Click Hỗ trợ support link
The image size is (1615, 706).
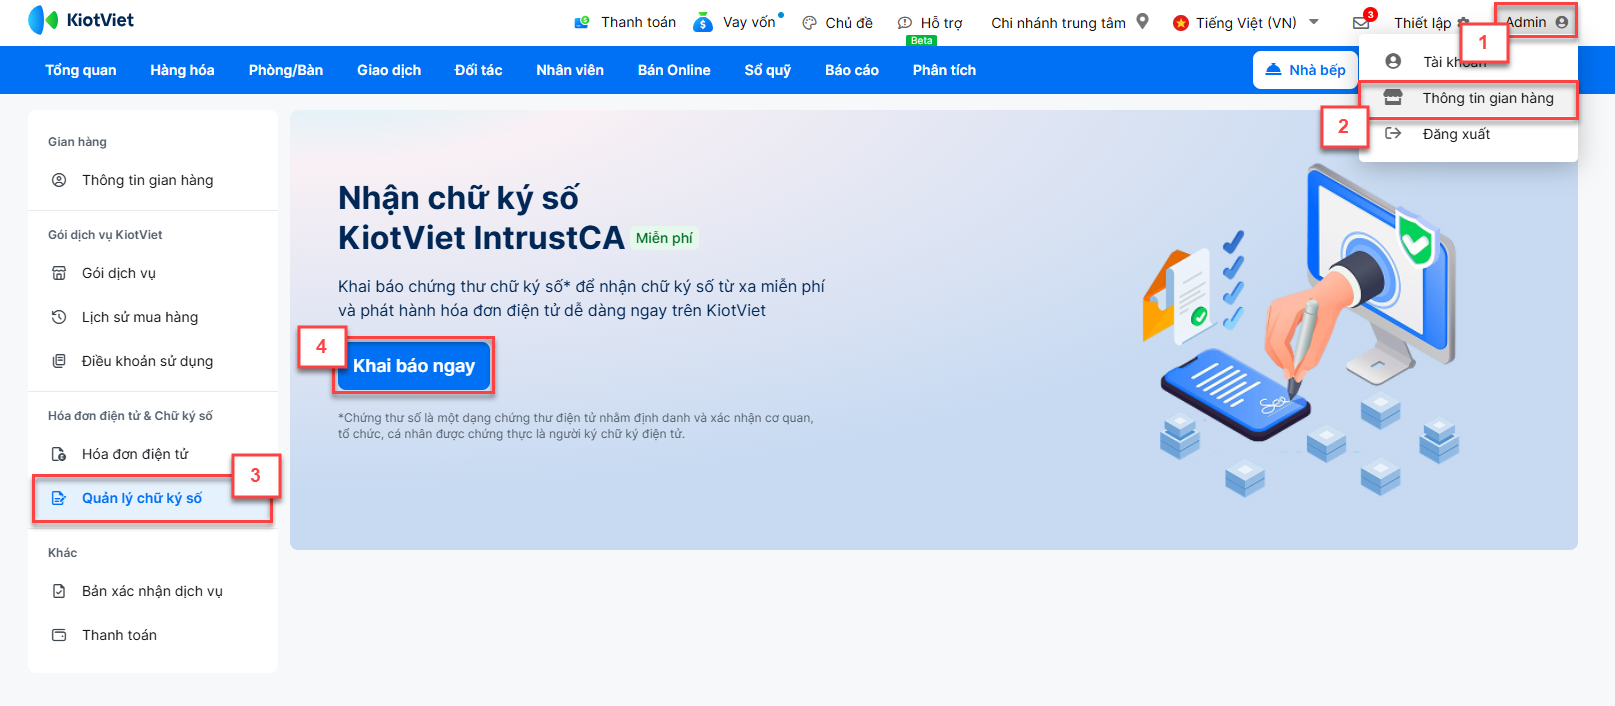pyautogui.click(x=942, y=23)
